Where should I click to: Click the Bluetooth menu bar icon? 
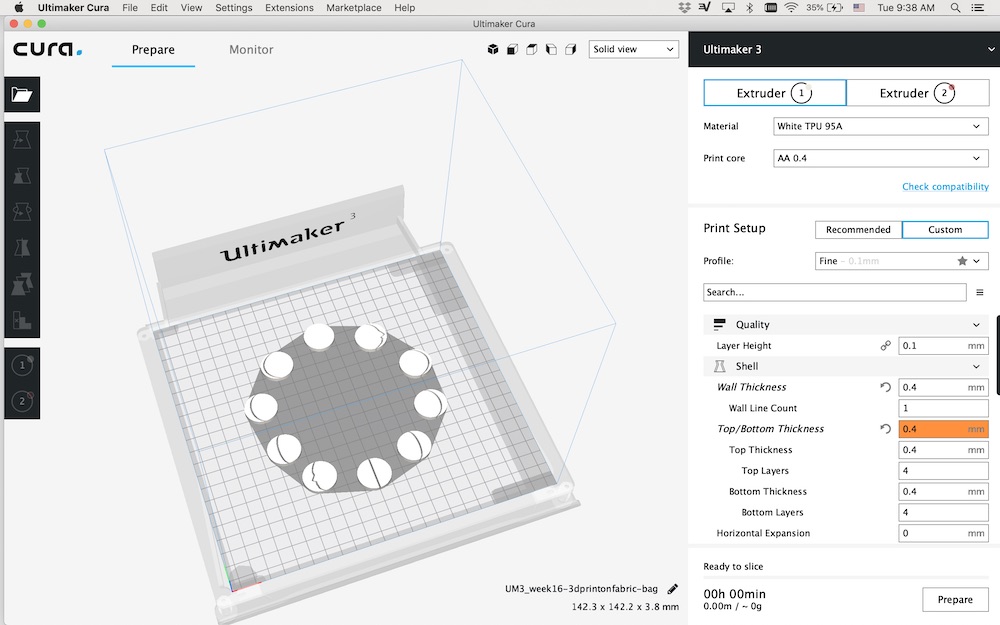750,8
